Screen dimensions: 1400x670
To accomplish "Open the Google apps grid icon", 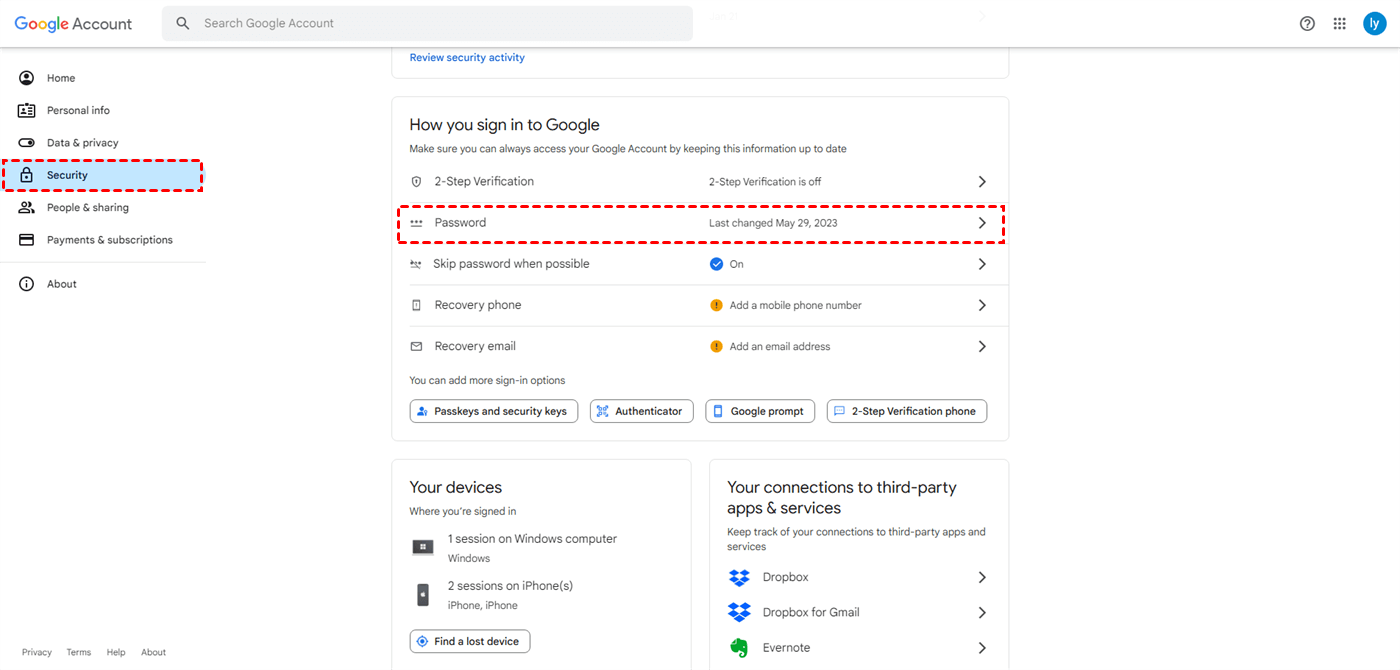I will coord(1340,24).
